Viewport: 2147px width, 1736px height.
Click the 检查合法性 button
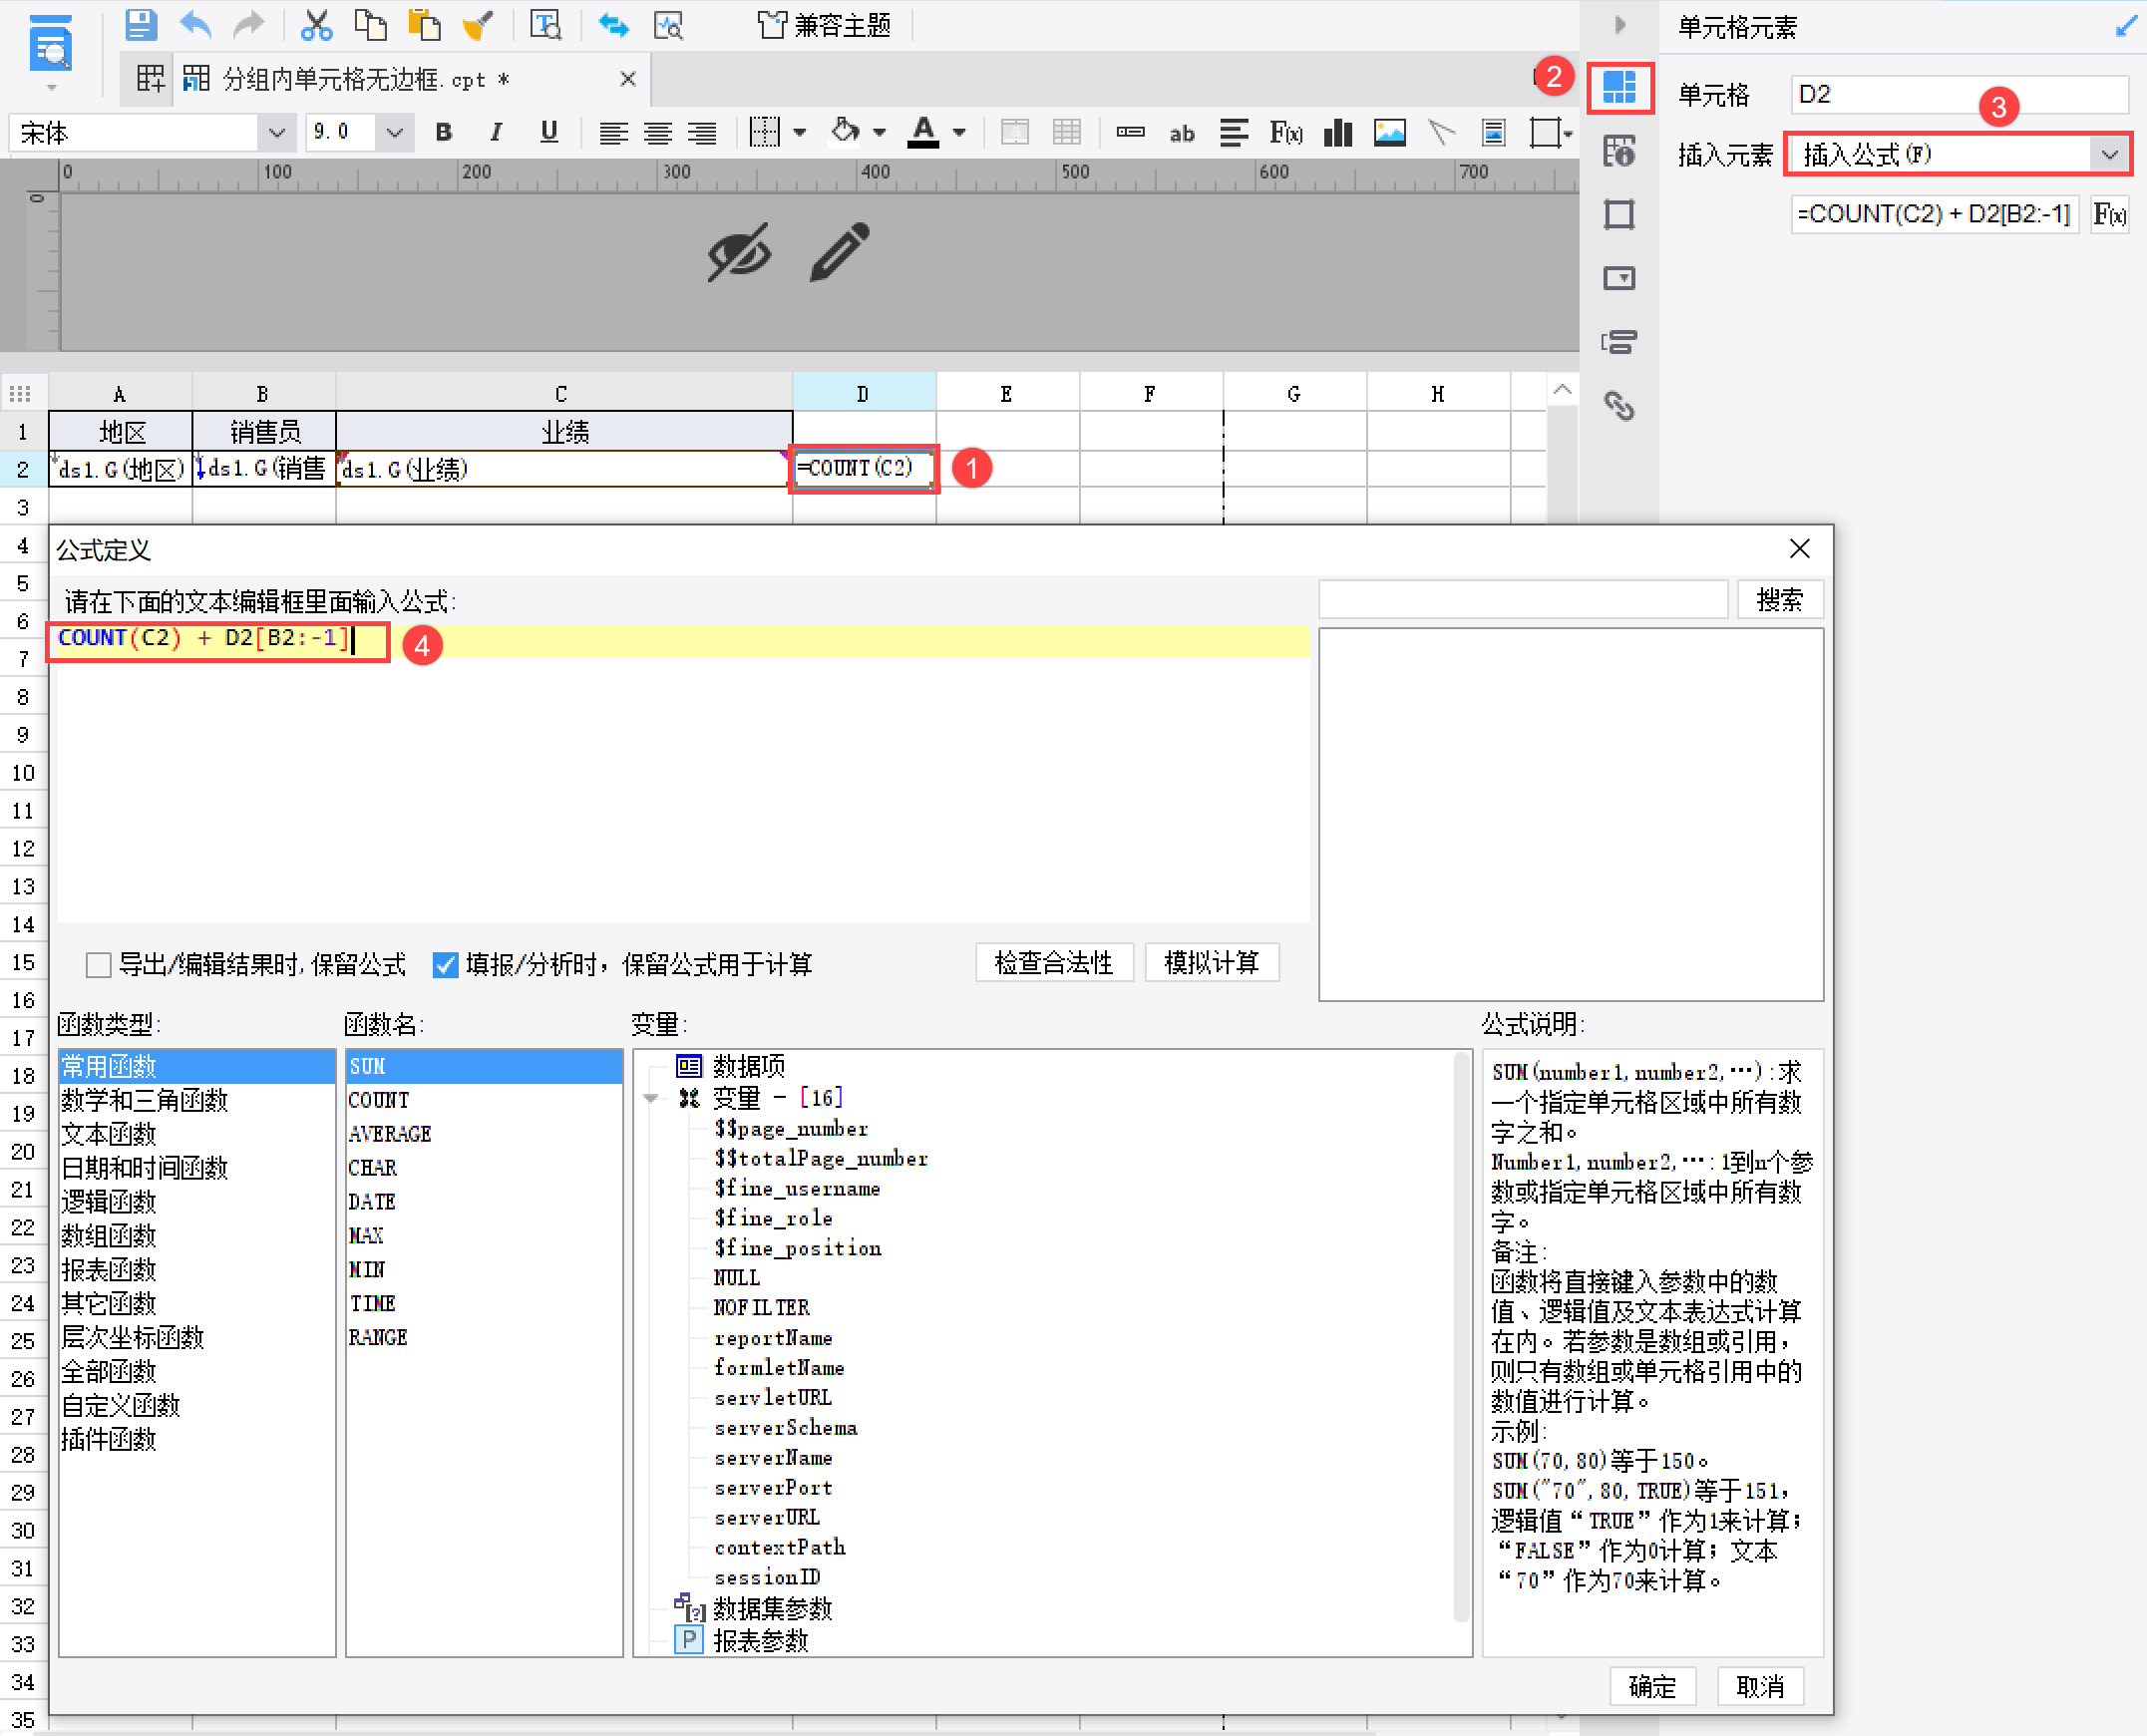point(1053,963)
